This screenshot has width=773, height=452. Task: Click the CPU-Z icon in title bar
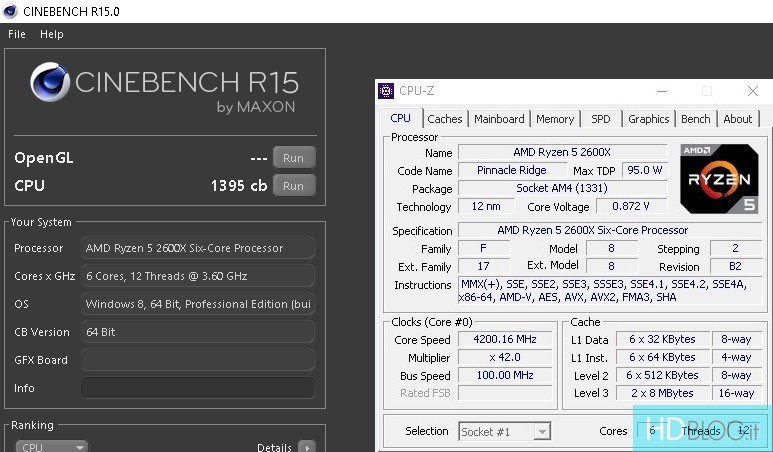(x=386, y=91)
